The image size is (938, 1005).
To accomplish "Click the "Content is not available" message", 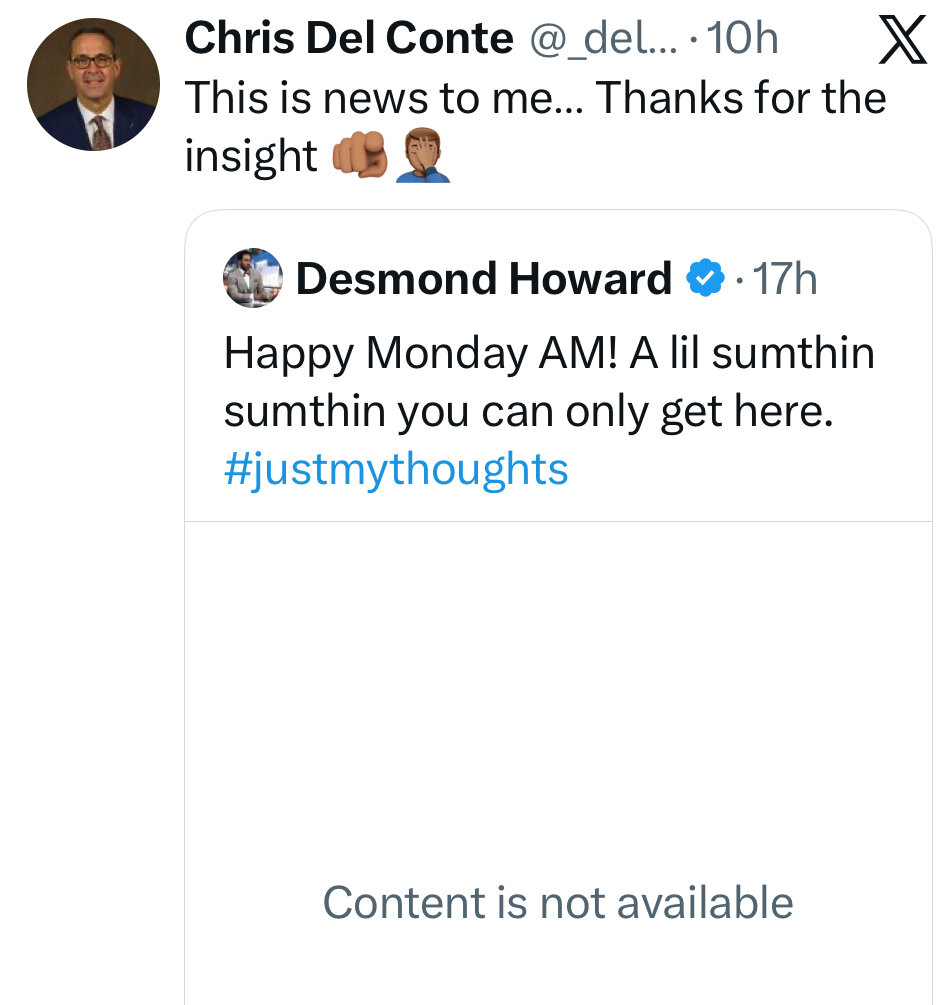I will (557, 902).
